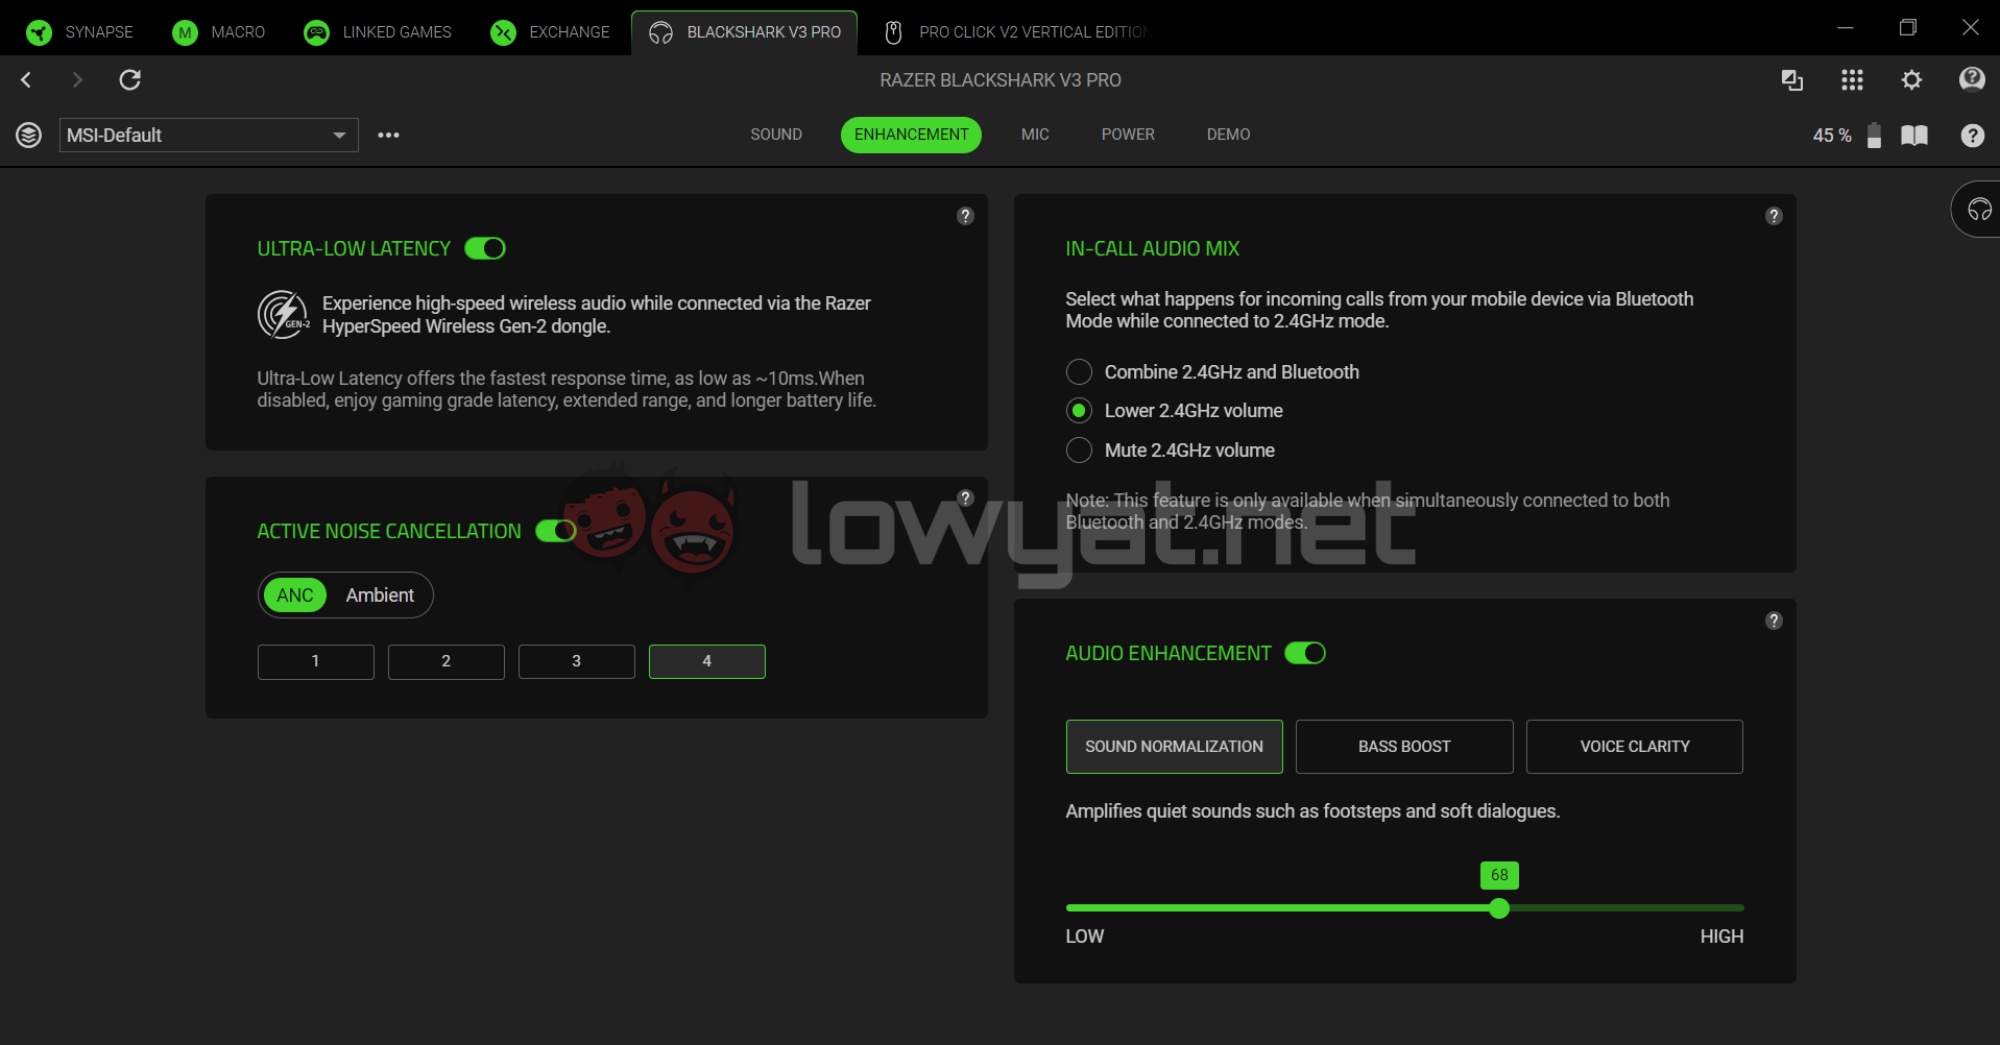Image resolution: width=2000 pixels, height=1045 pixels.
Task: Choose ANC mode
Action: tap(295, 595)
